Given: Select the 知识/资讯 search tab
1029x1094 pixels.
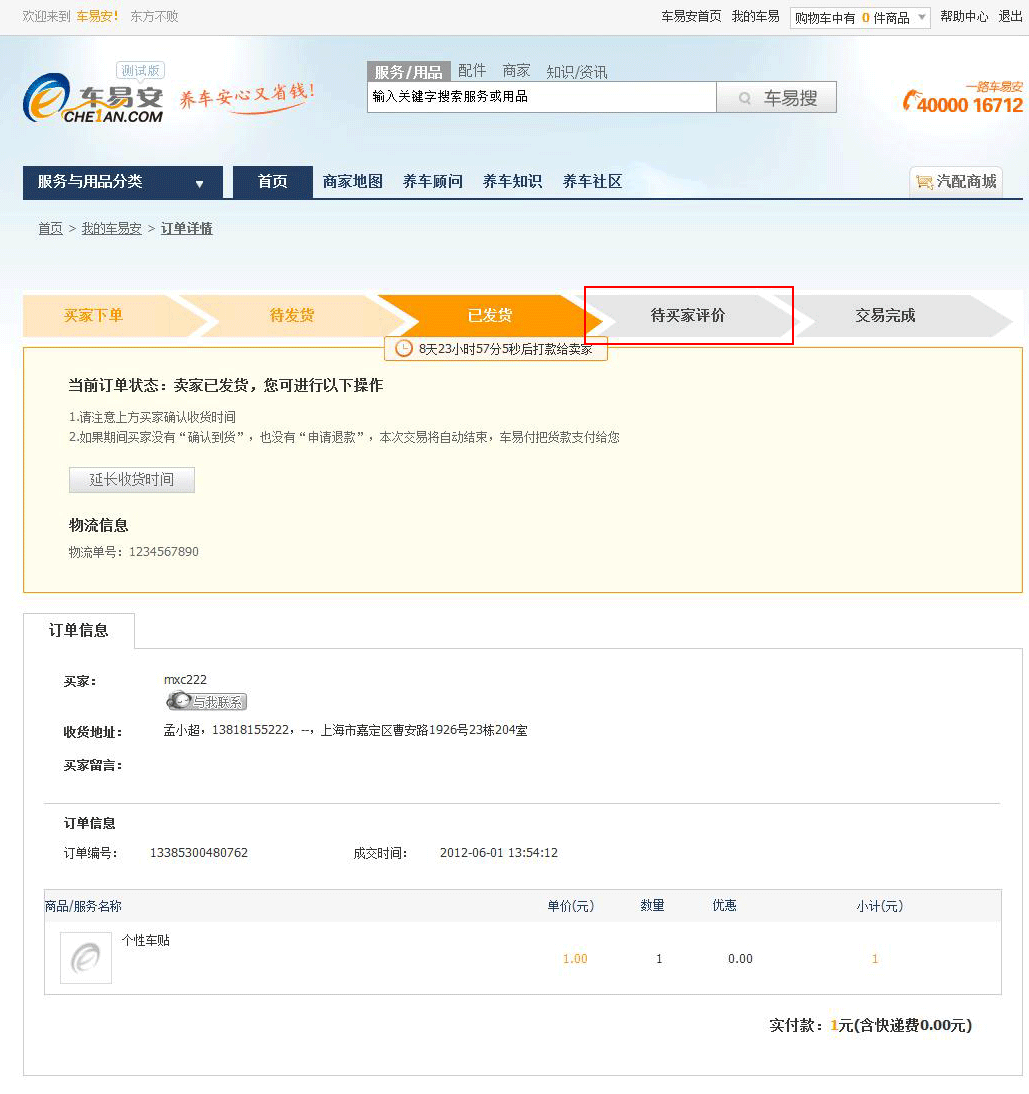Looking at the screenshot, I should (576, 72).
